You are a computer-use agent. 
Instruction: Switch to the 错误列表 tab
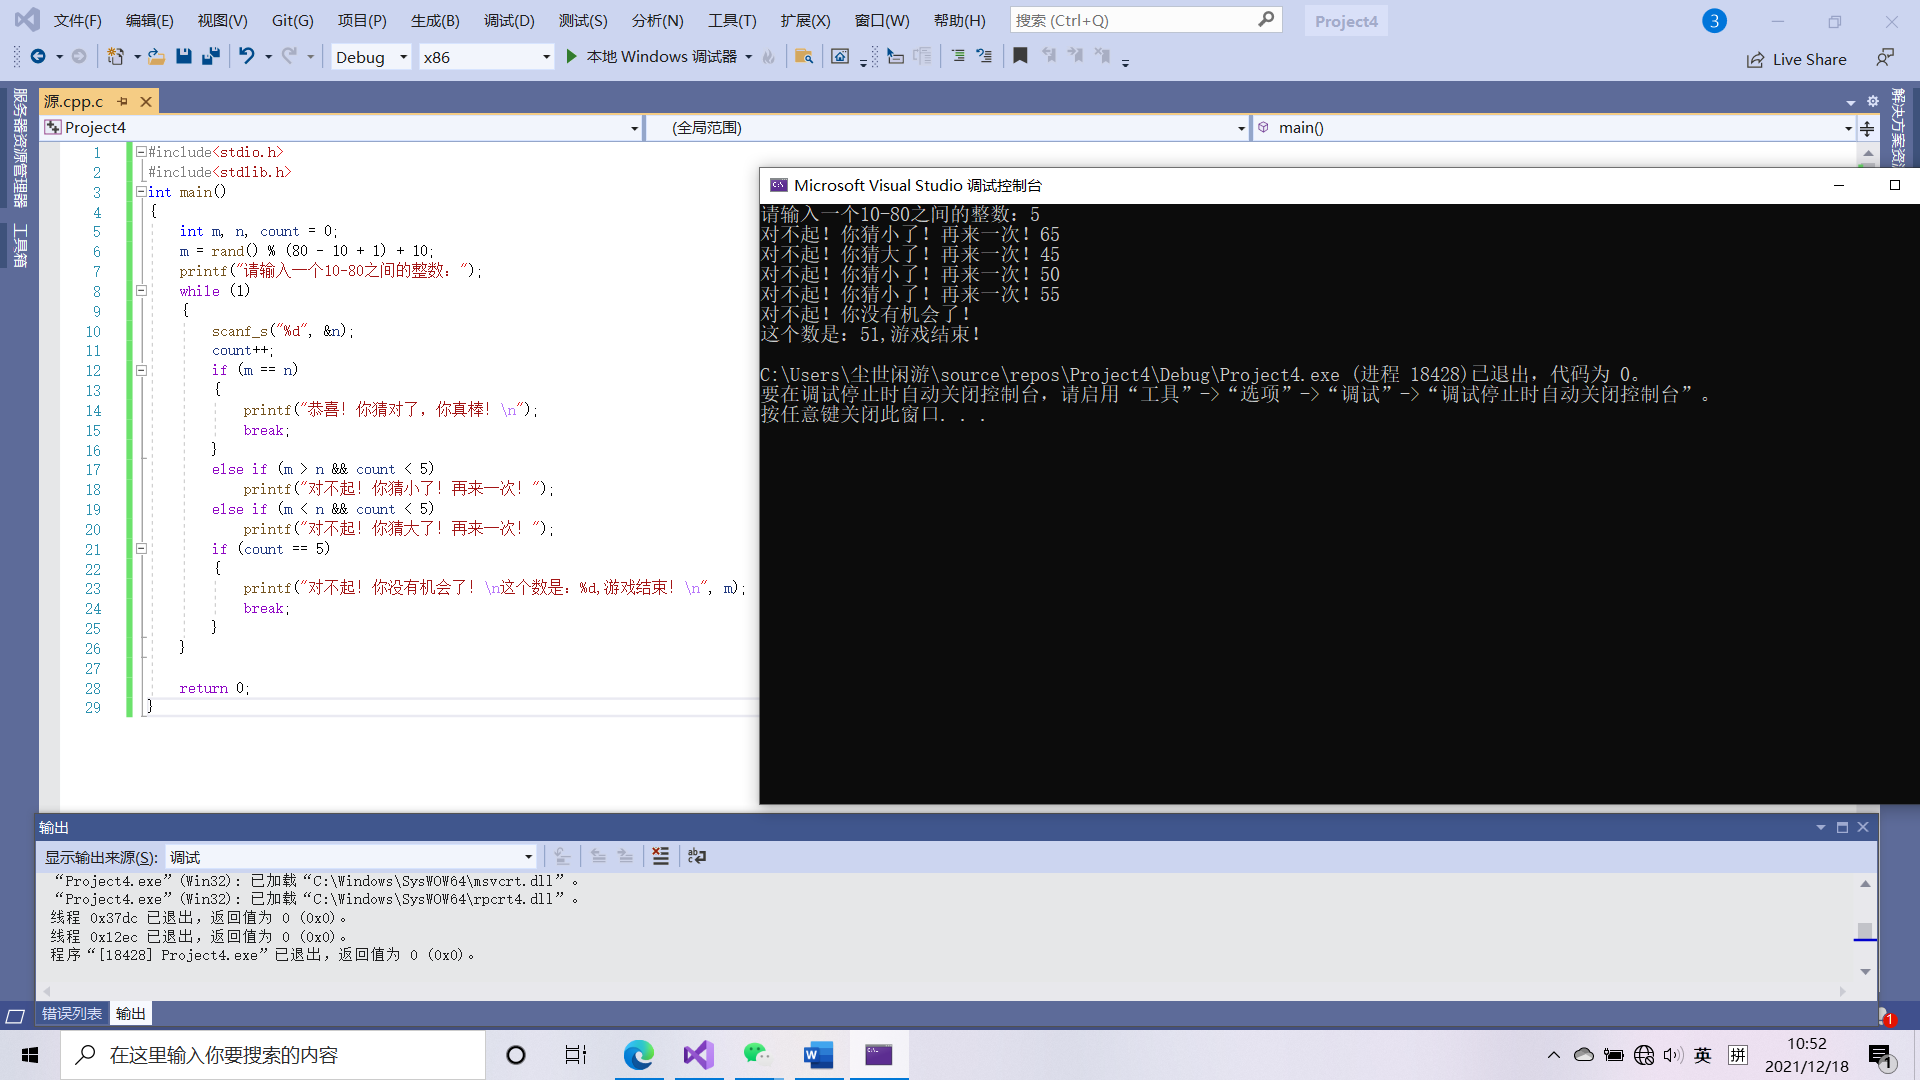tap(71, 1014)
